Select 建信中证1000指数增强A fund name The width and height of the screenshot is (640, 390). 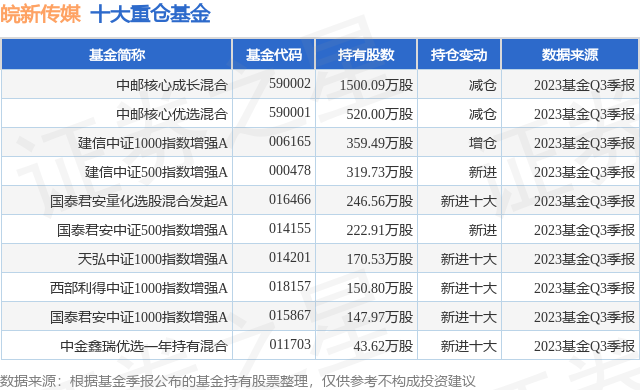click(153, 143)
